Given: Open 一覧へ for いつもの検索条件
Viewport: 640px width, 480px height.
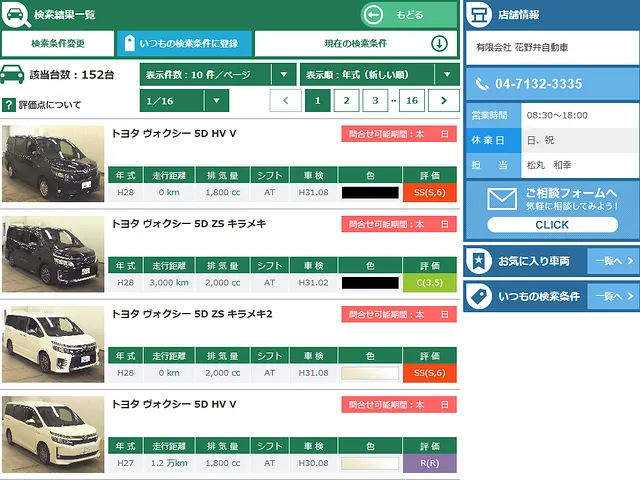Looking at the screenshot, I should [x=613, y=296].
